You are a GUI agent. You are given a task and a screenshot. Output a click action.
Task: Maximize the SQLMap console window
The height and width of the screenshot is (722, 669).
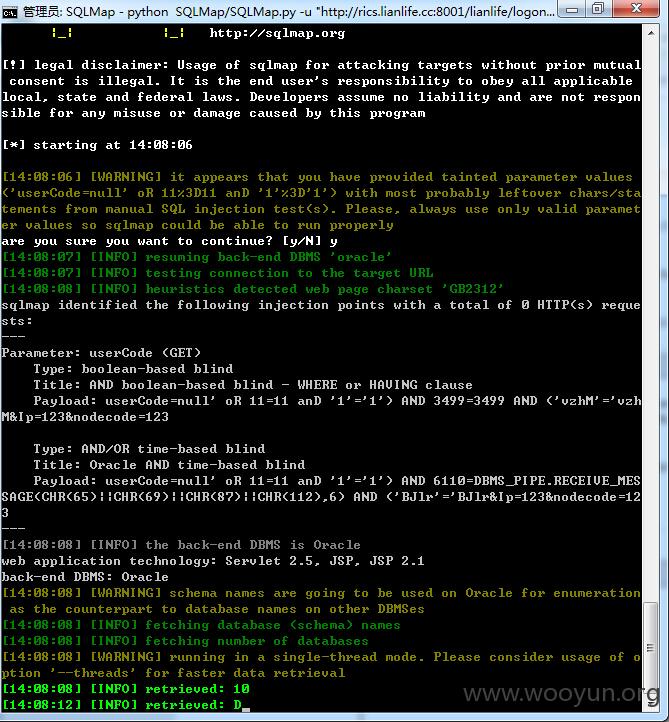598,9
